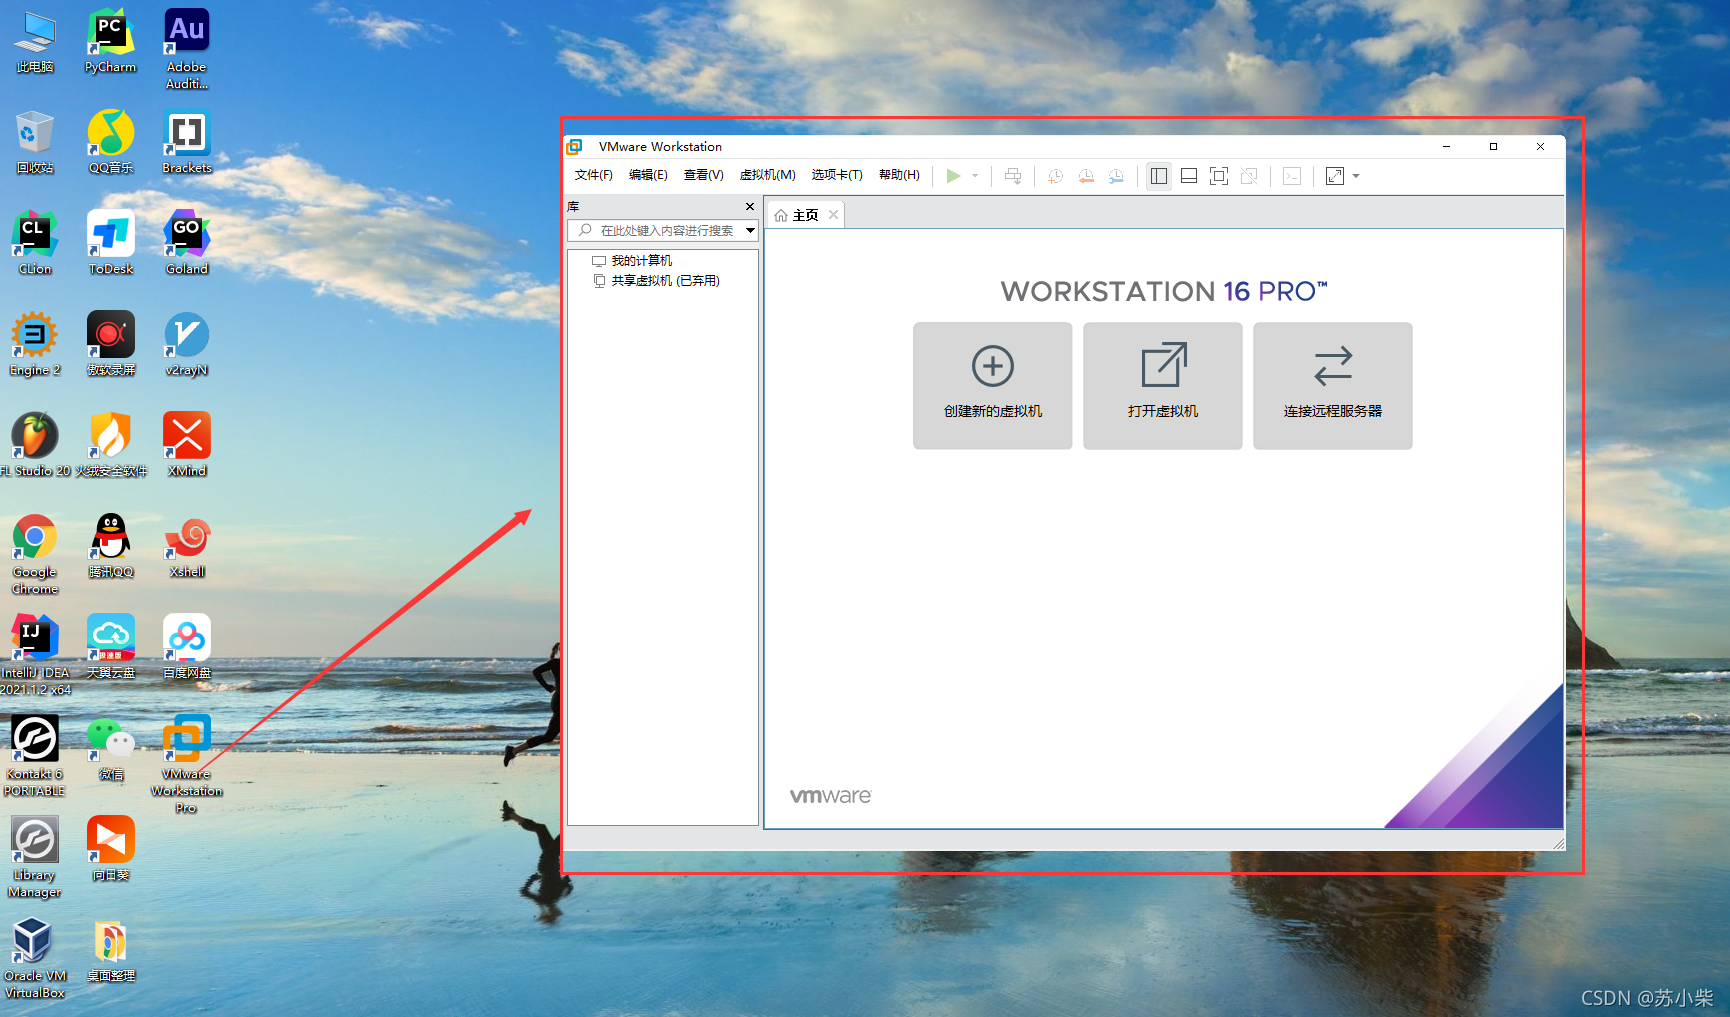Click the 此电脑 desktop icon
Image resolution: width=1730 pixels, height=1017 pixels.
pos(35,42)
